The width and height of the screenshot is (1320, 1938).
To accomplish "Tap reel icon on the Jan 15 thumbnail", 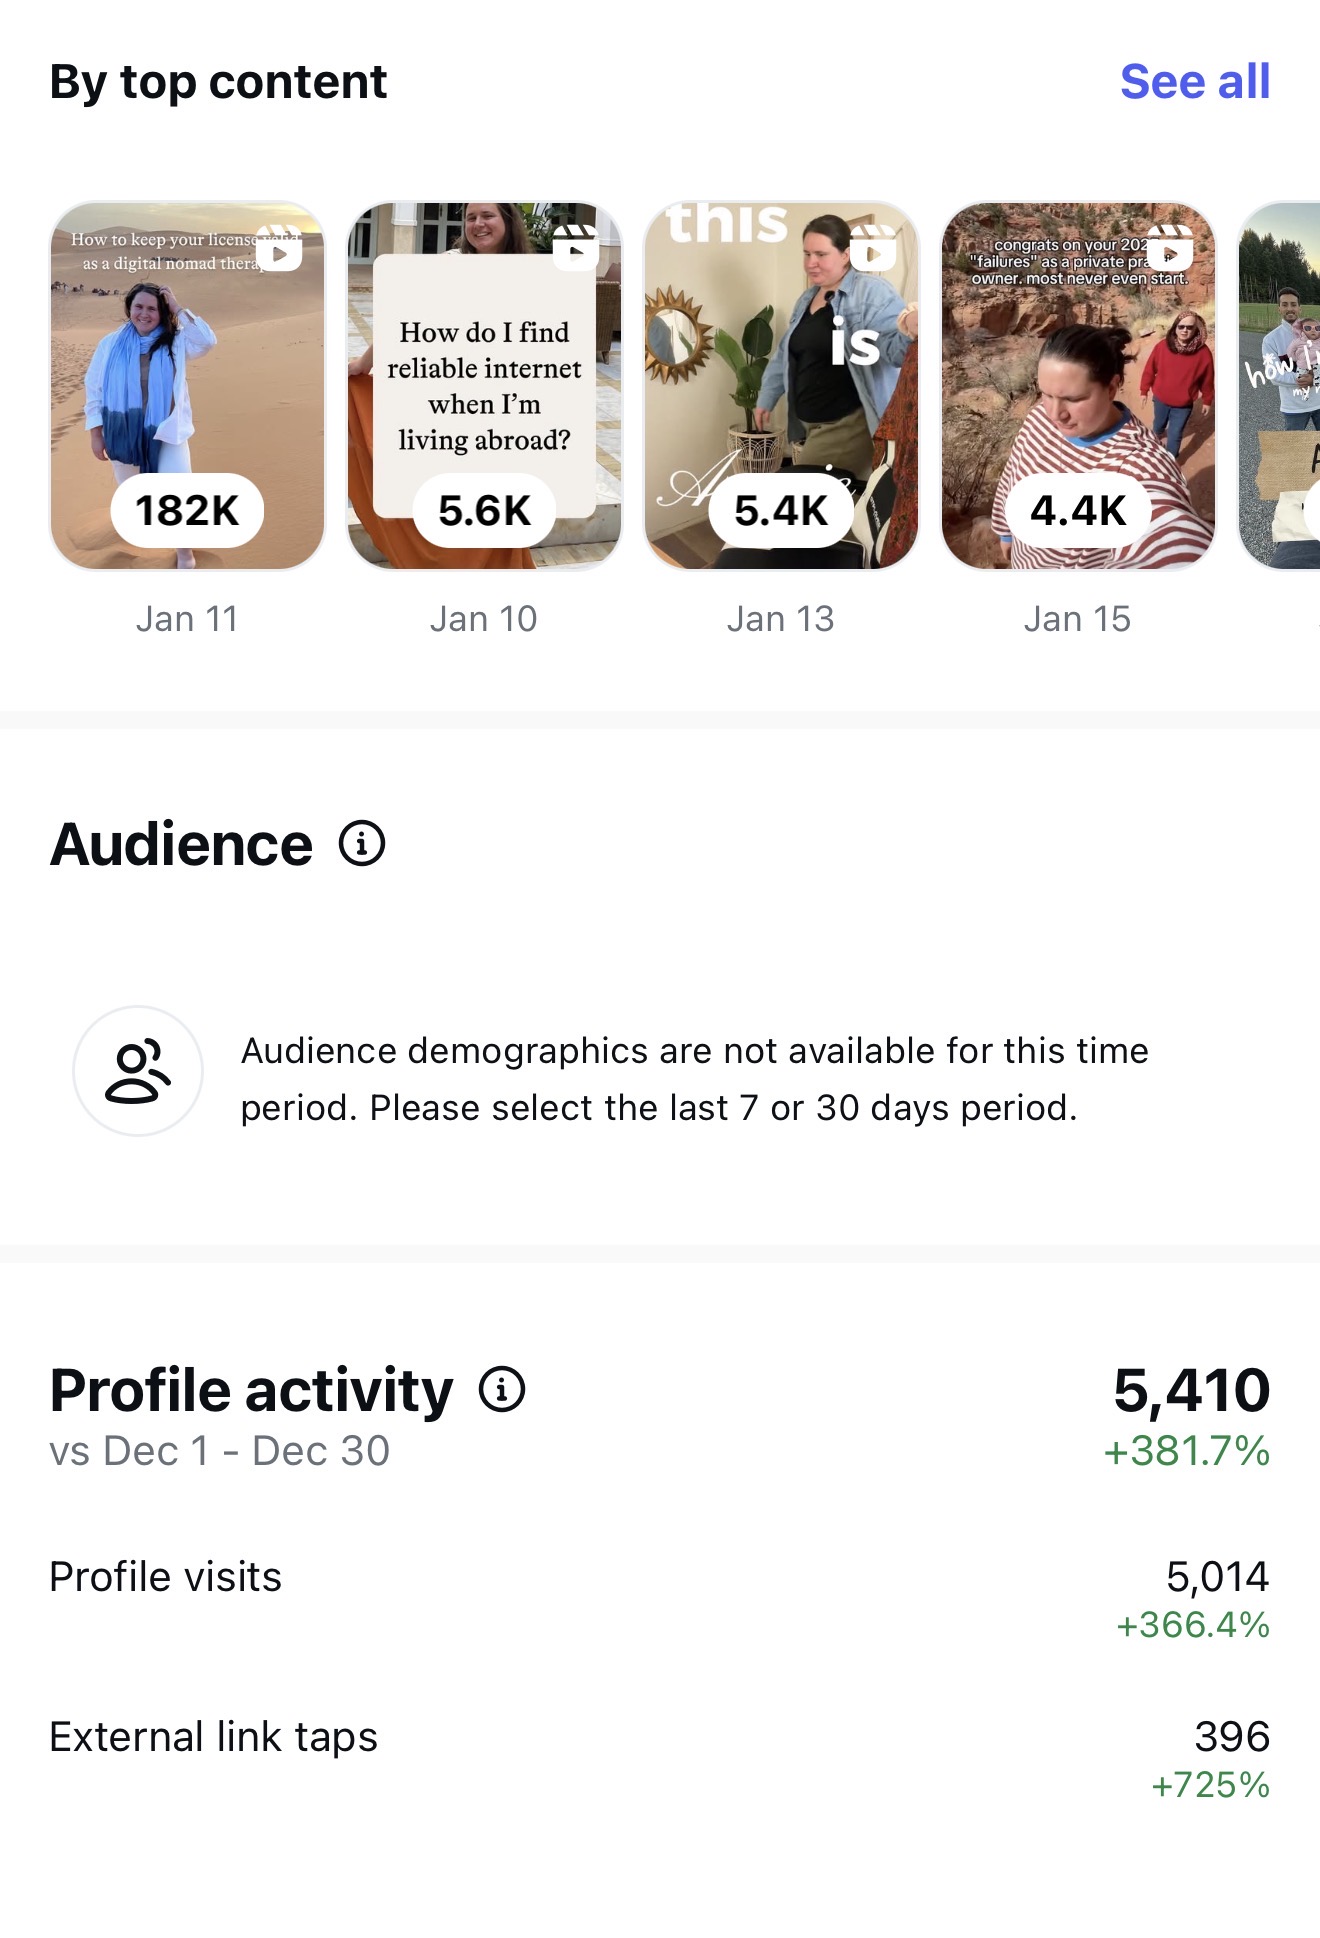I will pos(1170,247).
